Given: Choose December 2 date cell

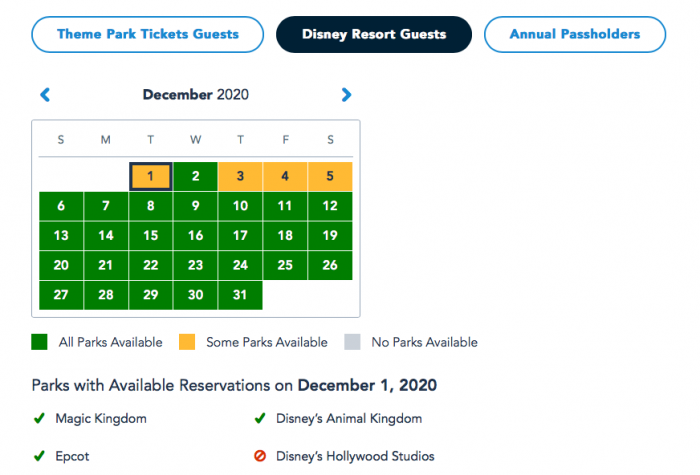Looking at the screenshot, I should [x=196, y=176].
